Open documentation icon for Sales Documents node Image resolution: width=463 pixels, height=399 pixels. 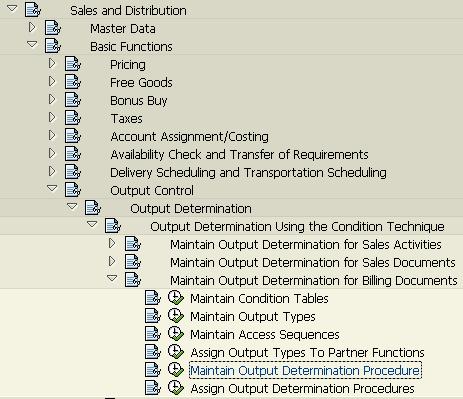[x=133, y=262]
